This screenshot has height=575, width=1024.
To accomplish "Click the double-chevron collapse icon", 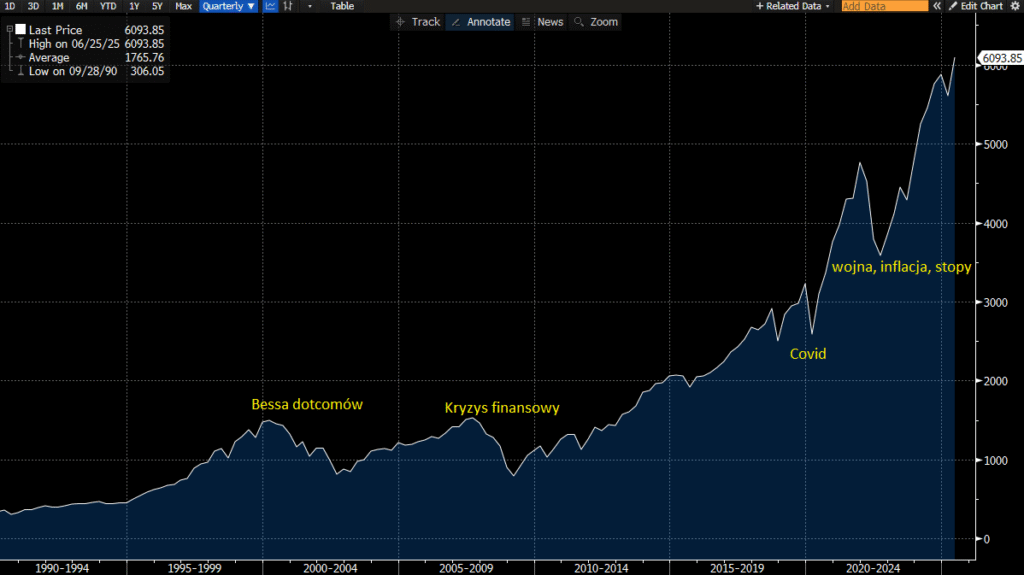I will (937, 6).
